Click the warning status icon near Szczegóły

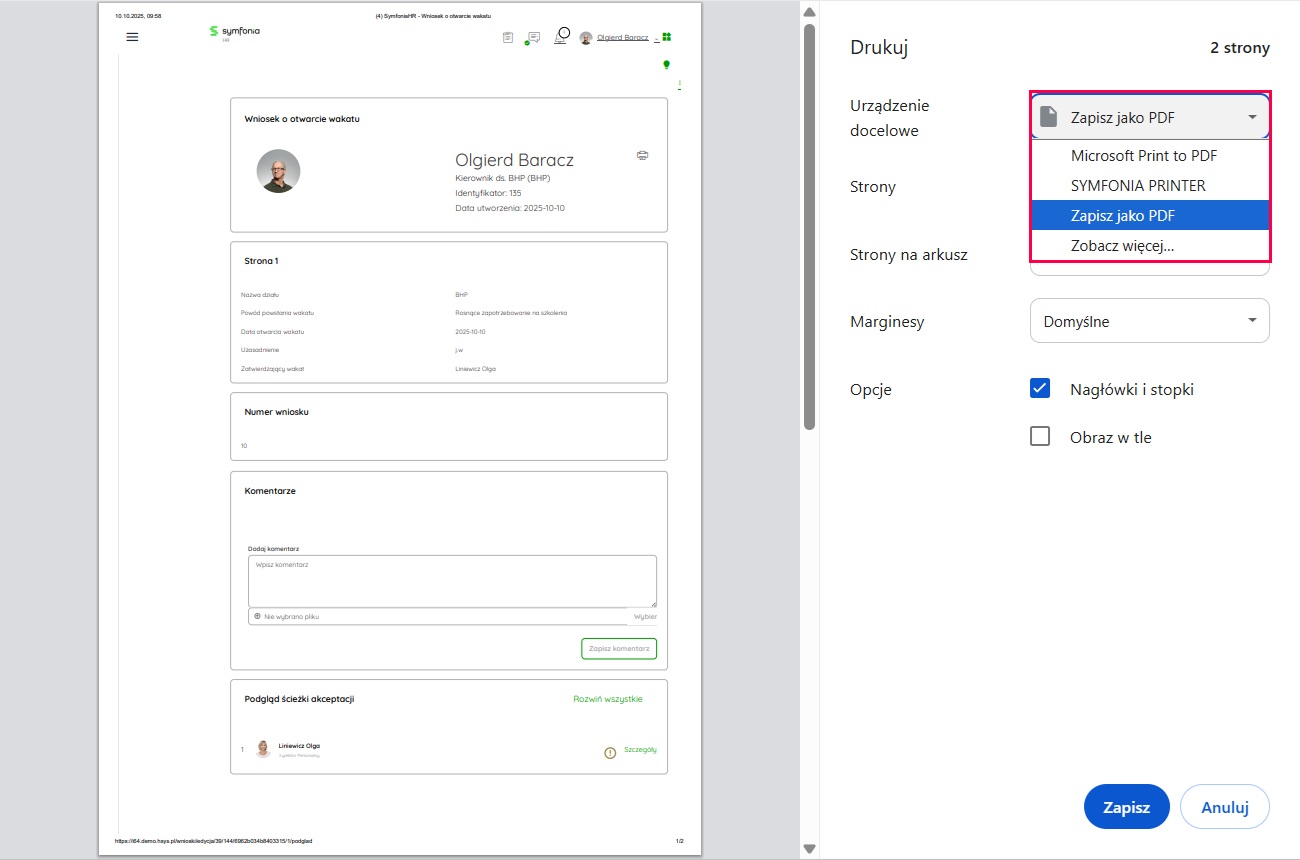(x=610, y=752)
